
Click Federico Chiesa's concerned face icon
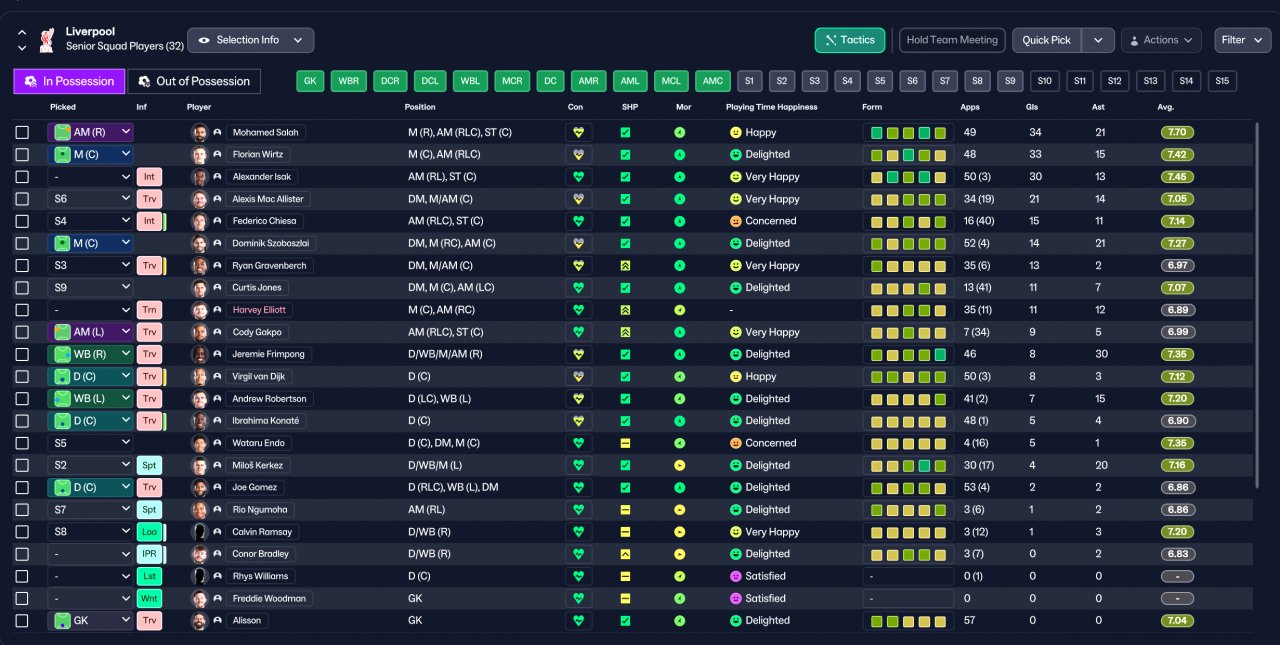click(736, 221)
